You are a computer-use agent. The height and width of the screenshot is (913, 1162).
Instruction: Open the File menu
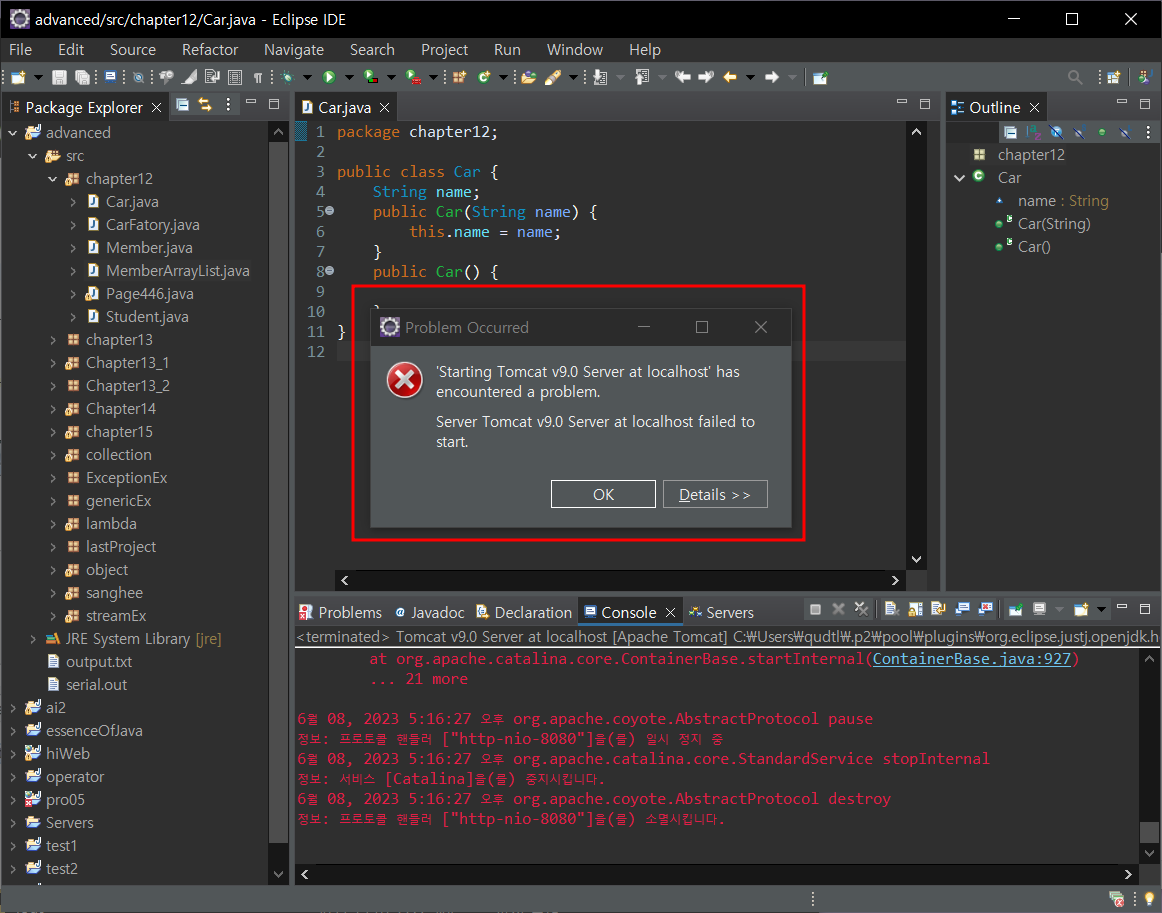20,50
